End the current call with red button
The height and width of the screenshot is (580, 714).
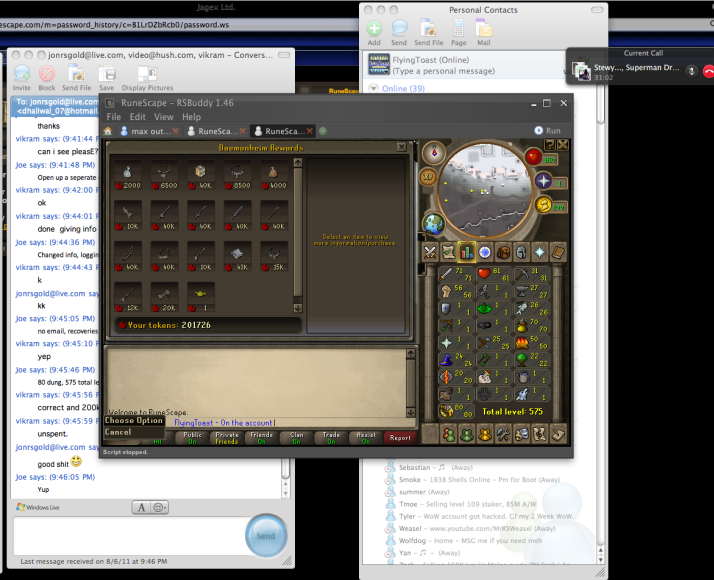point(709,71)
